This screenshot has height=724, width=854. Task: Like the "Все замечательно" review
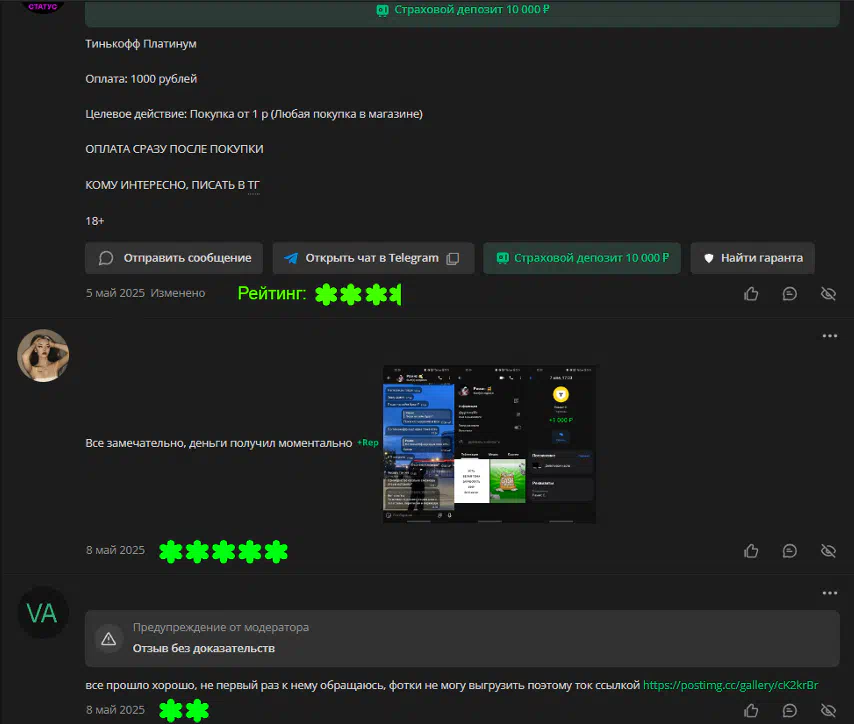tap(751, 551)
